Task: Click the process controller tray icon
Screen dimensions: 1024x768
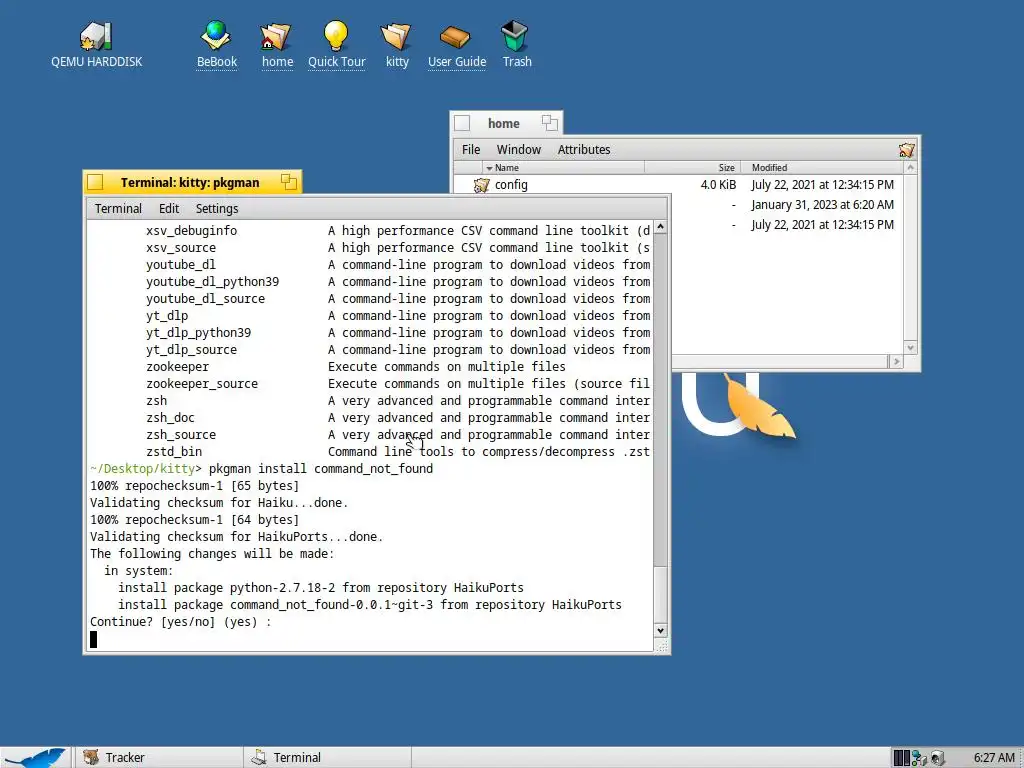Action: (x=902, y=758)
